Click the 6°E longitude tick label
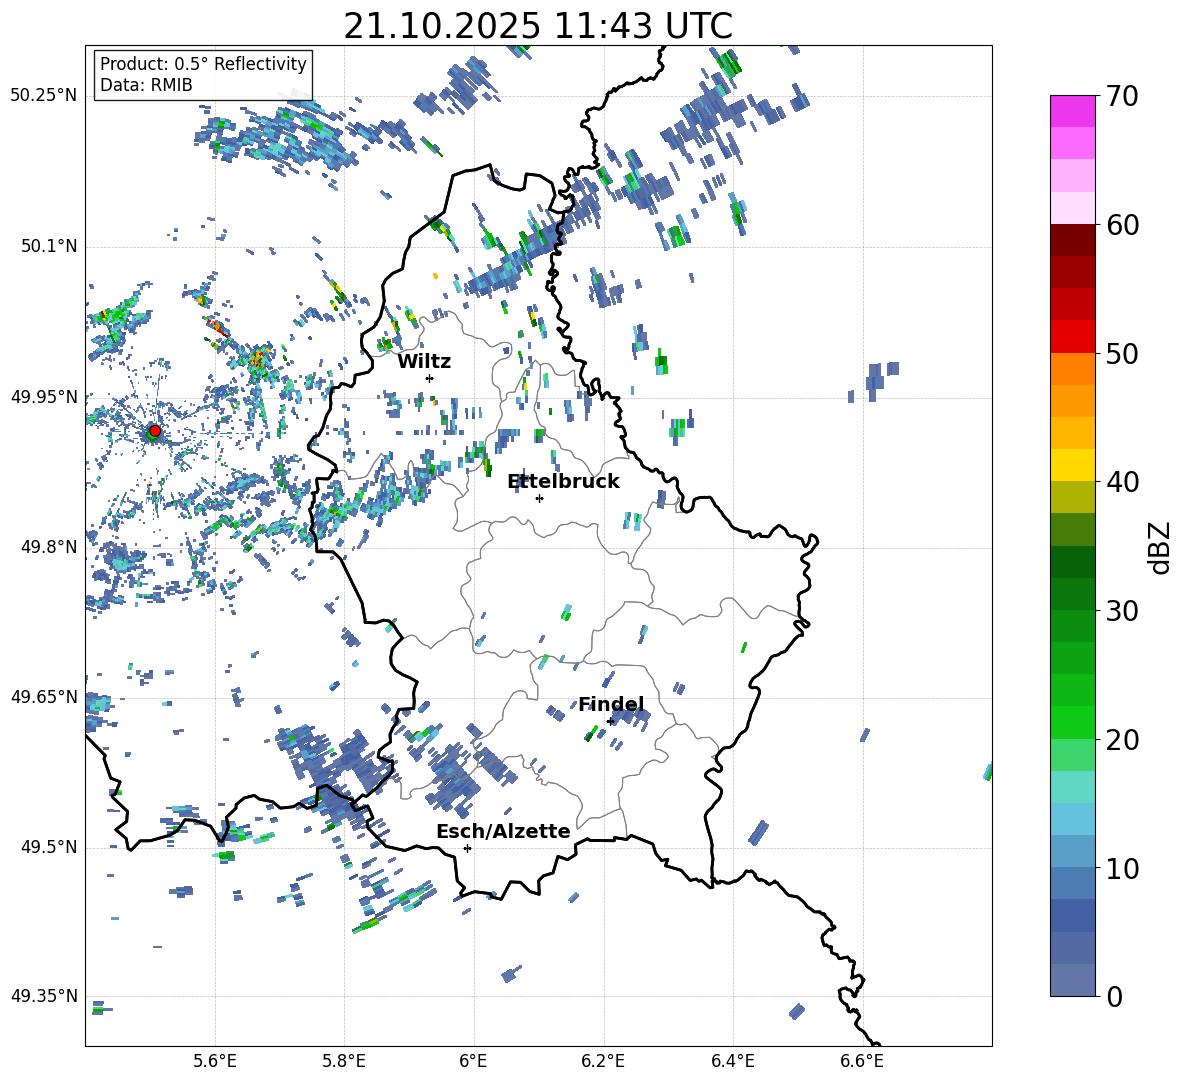Screen dimensions: 1184x1081 (473, 1060)
